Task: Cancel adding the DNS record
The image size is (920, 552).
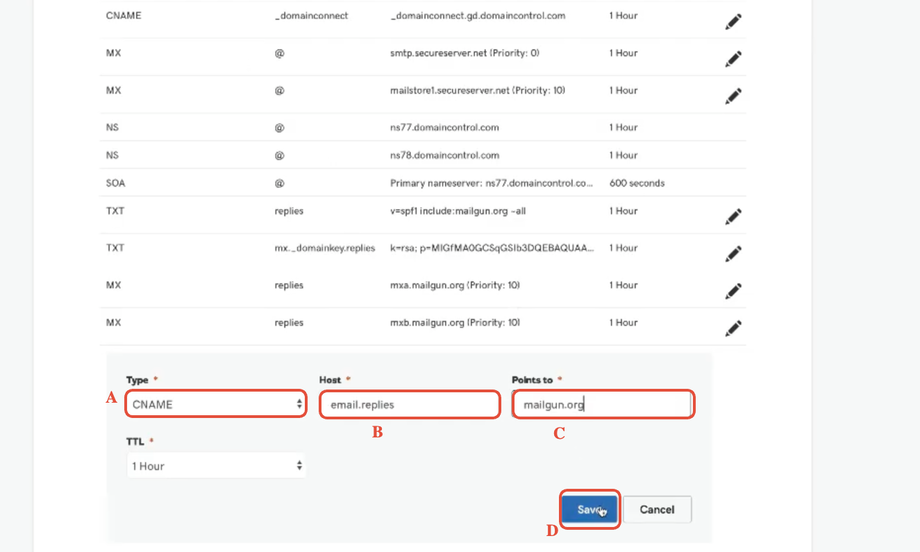Action: 657,509
